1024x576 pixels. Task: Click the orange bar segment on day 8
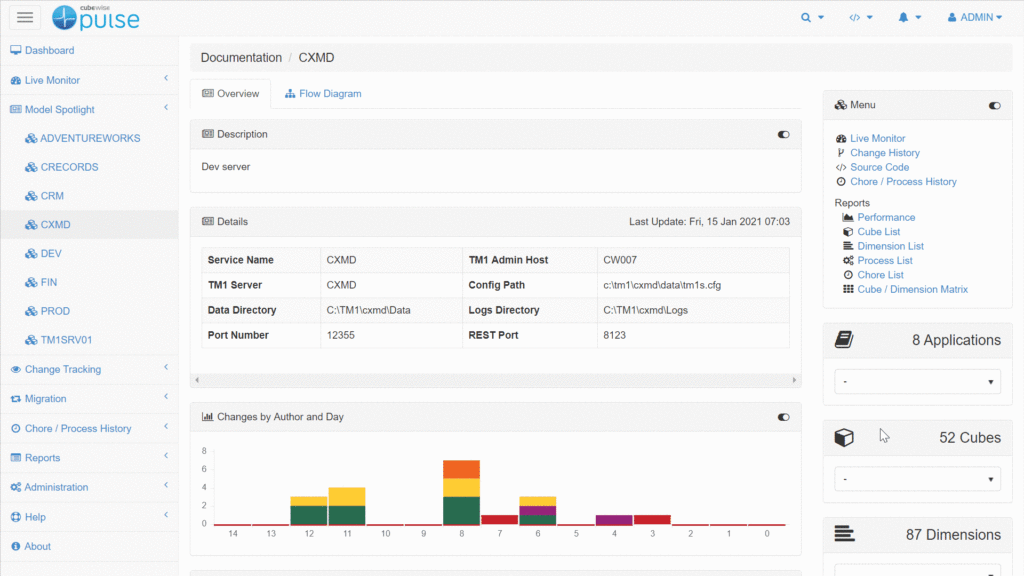click(x=461, y=469)
